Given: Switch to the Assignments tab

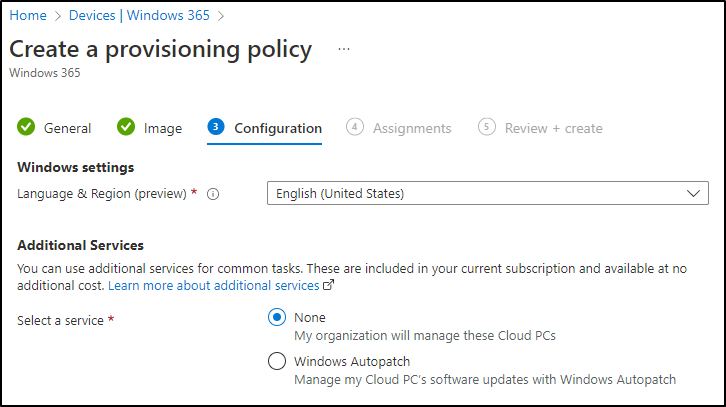Looking at the screenshot, I should pyautogui.click(x=412, y=128).
